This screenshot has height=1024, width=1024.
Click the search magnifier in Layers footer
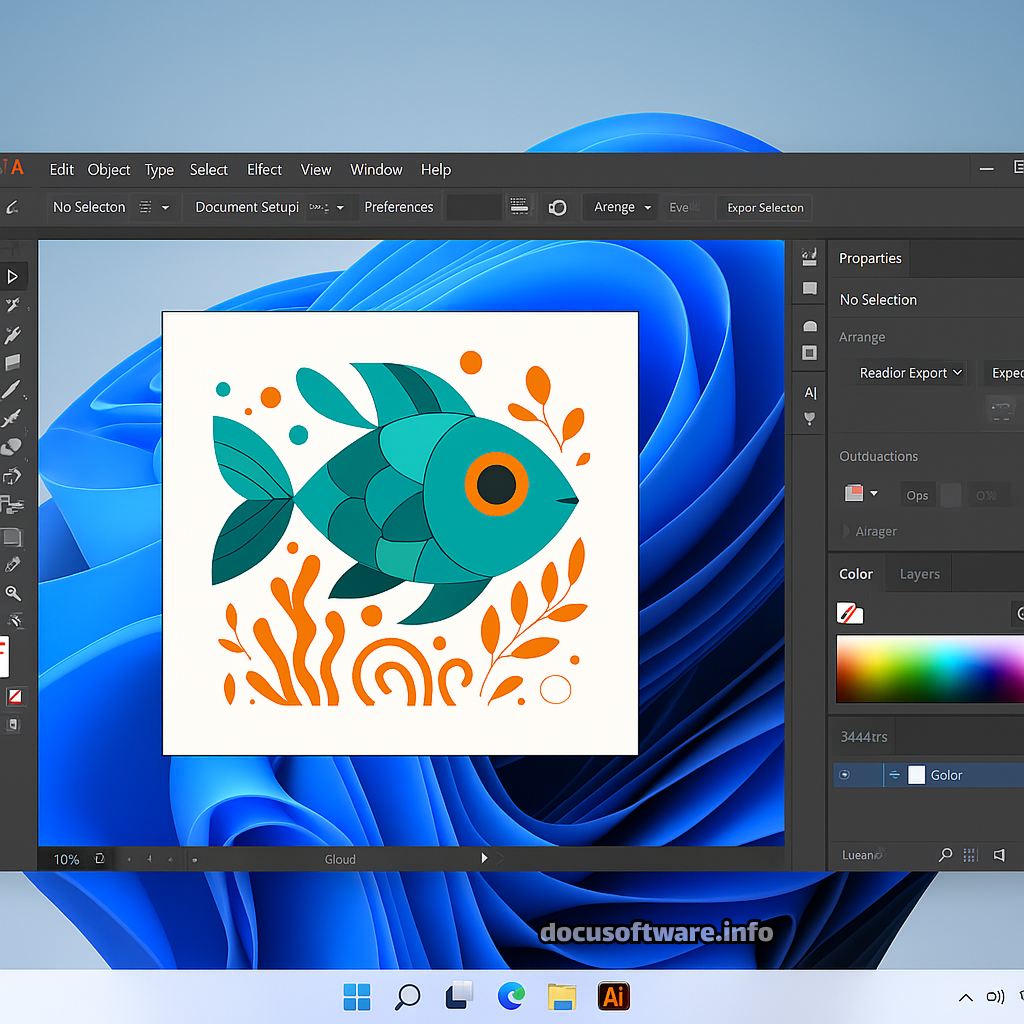click(945, 855)
